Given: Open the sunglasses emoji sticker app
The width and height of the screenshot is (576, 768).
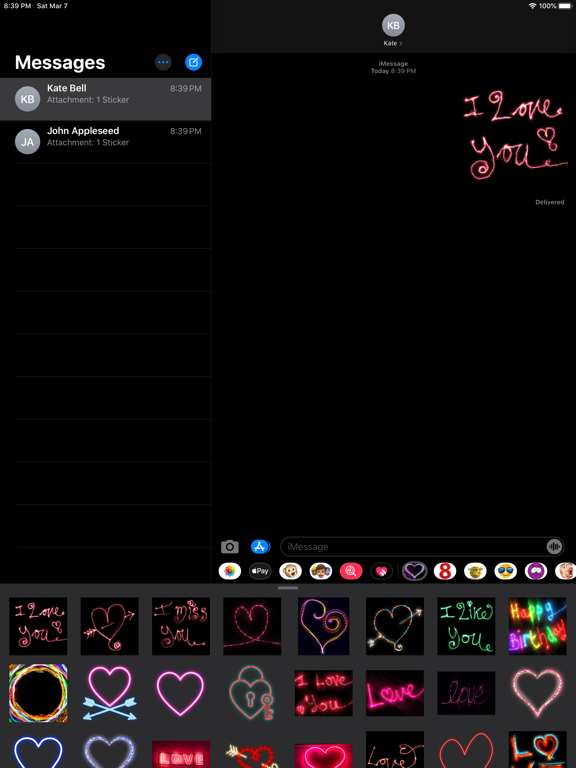Looking at the screenshot, I should click(505, 571).
